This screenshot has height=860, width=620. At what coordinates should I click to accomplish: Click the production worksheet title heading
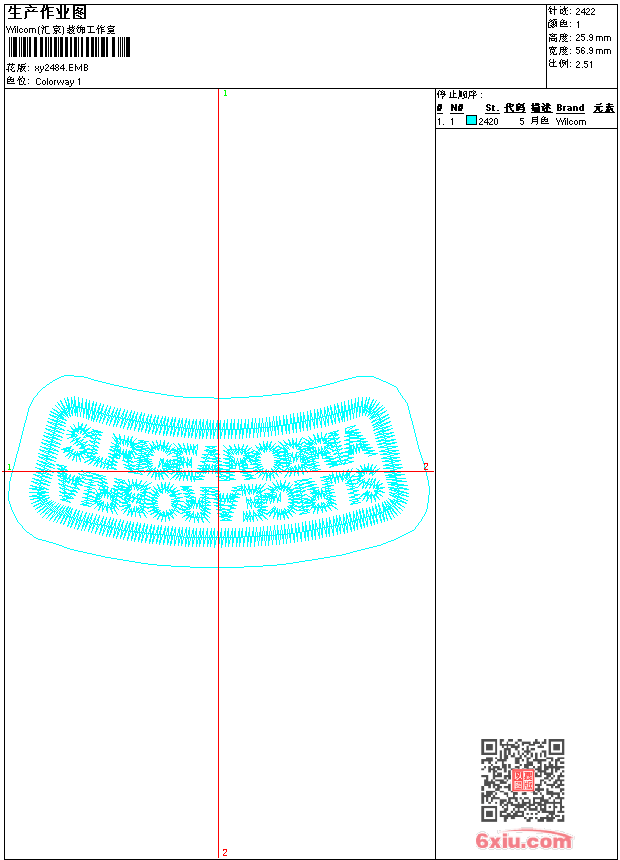tap(47, 13)
